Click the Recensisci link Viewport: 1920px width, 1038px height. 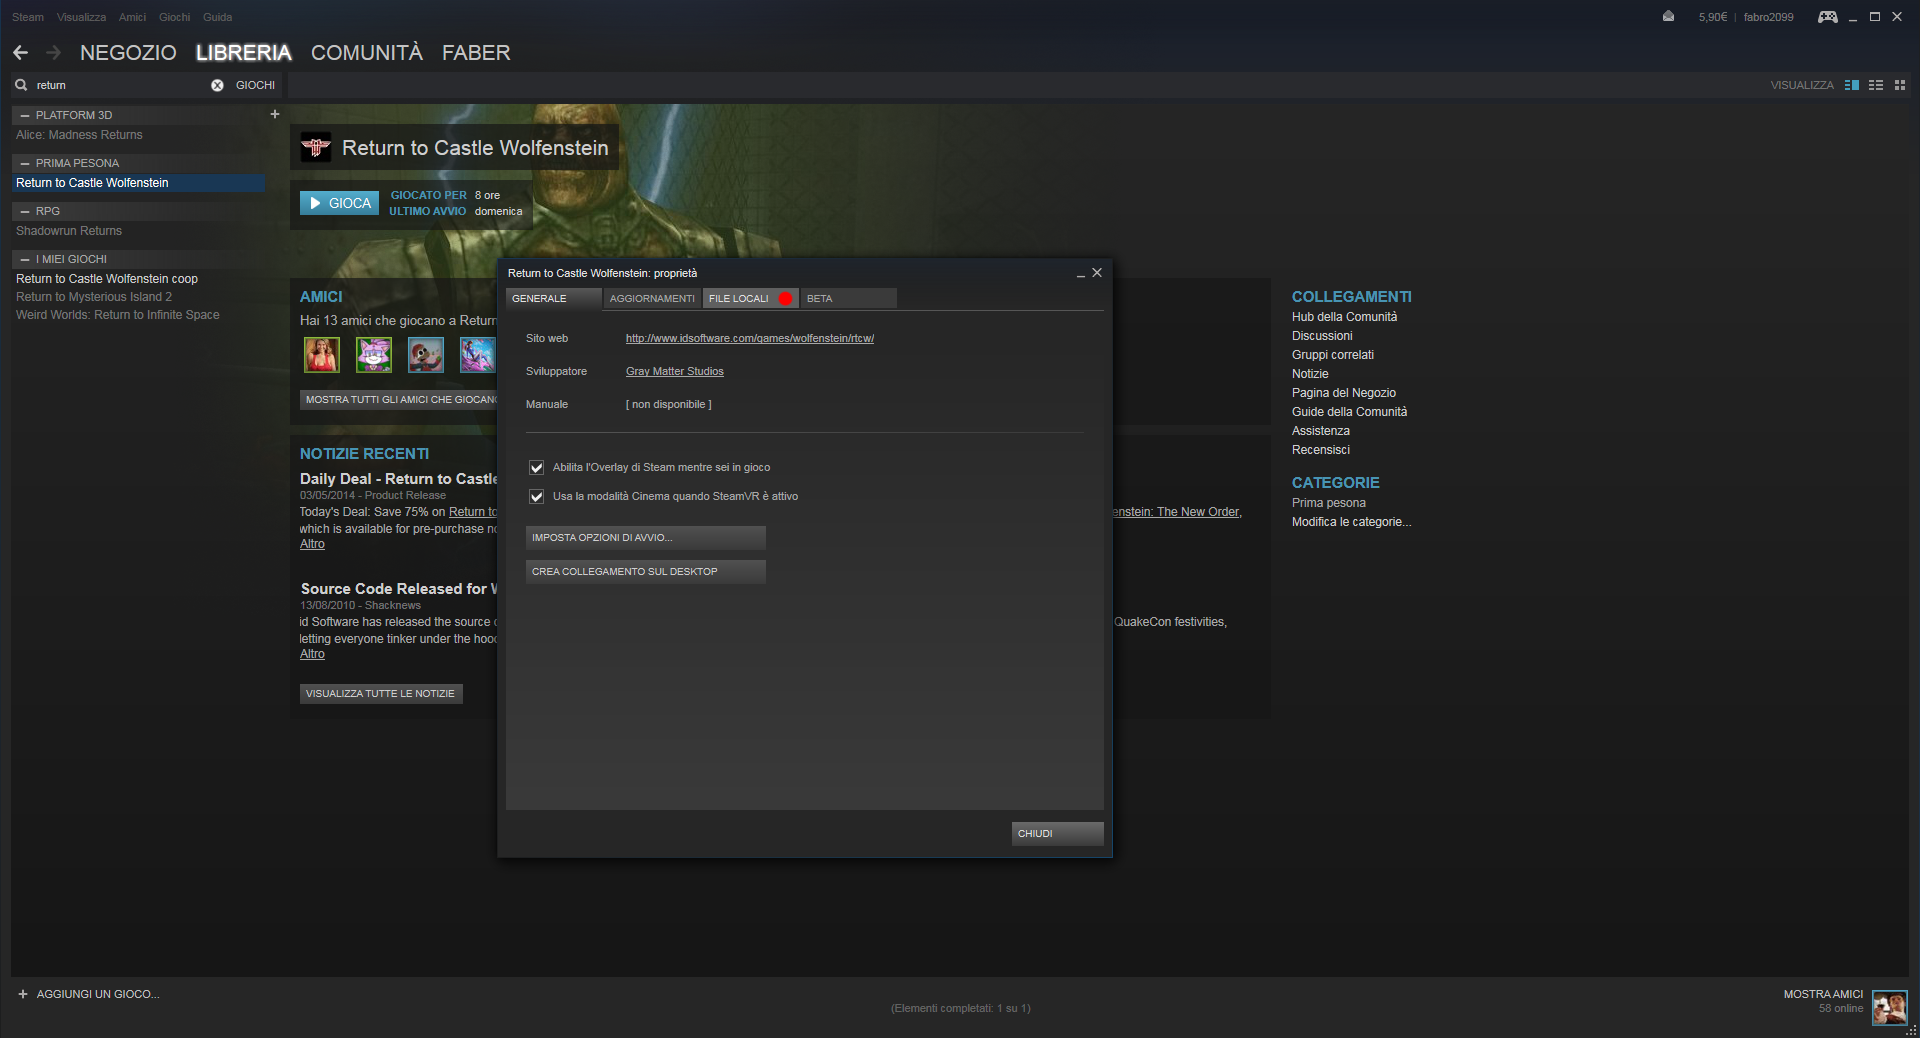pyautogui.click(x=1321, y=450)
